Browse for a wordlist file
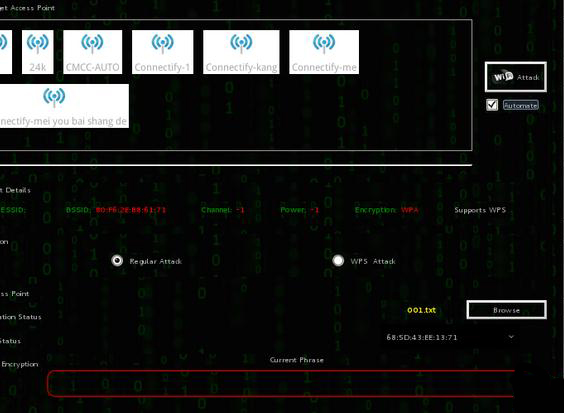 click(506, 310)
